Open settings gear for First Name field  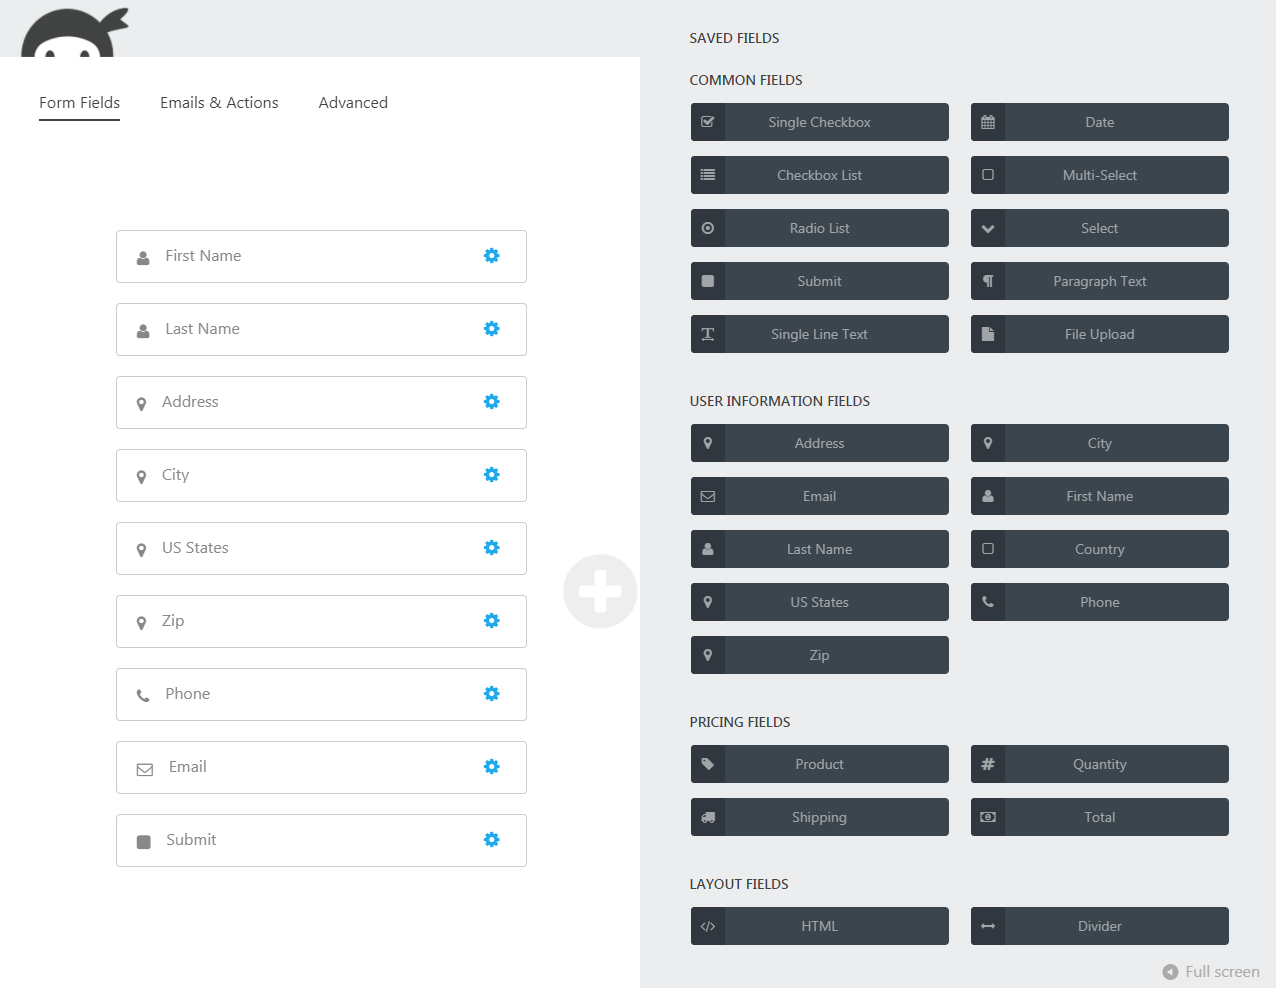[491, 256]
